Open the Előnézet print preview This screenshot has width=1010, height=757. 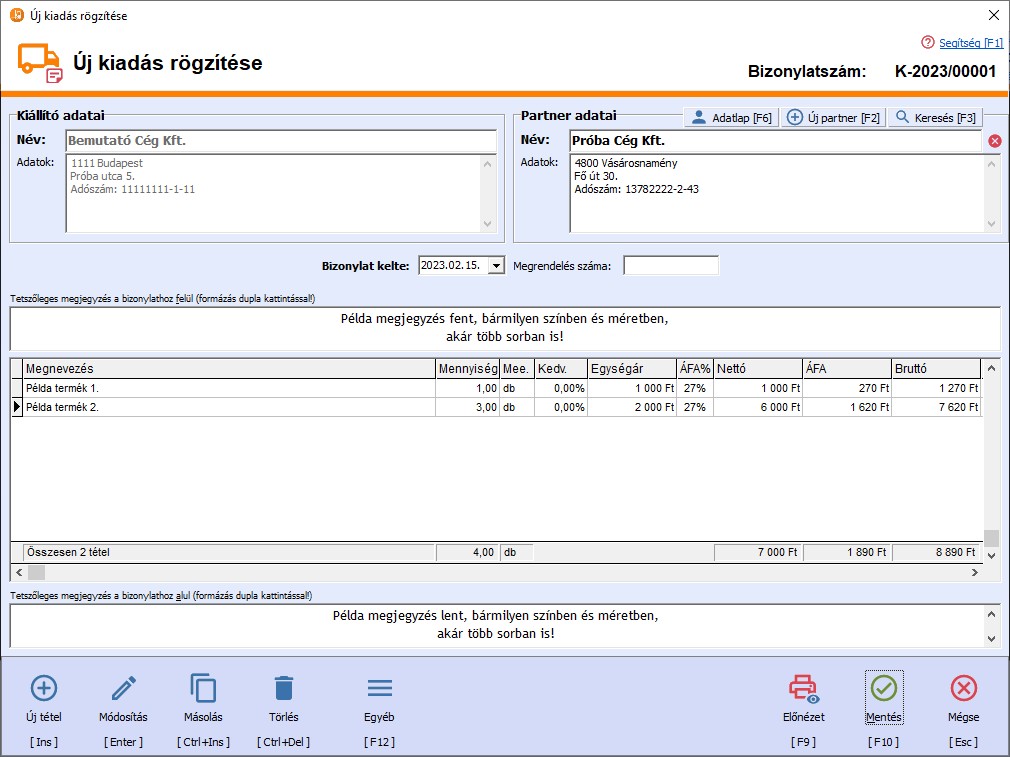[803, 688]
